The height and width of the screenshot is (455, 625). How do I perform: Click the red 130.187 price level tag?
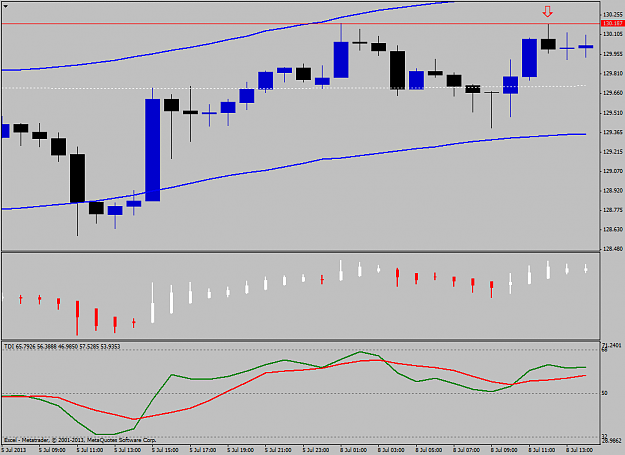pyautogui.click(x=613, y=24)
